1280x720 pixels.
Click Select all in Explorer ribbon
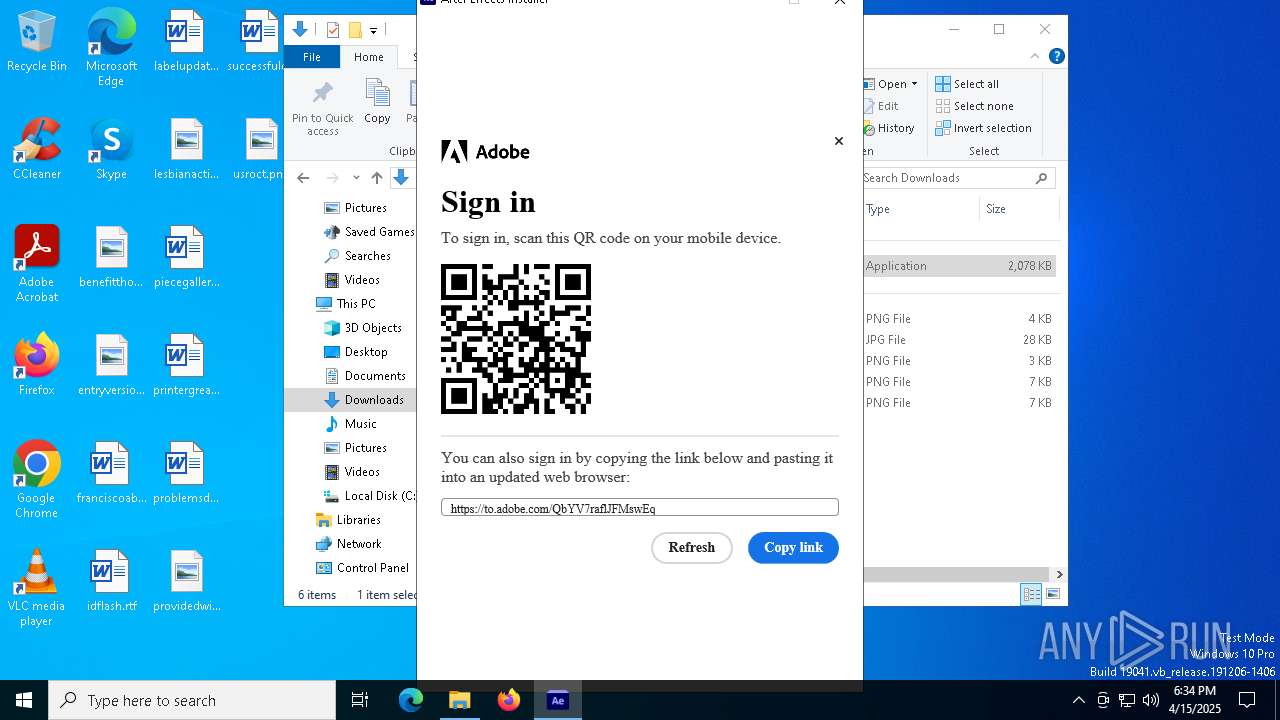[967, 84]
